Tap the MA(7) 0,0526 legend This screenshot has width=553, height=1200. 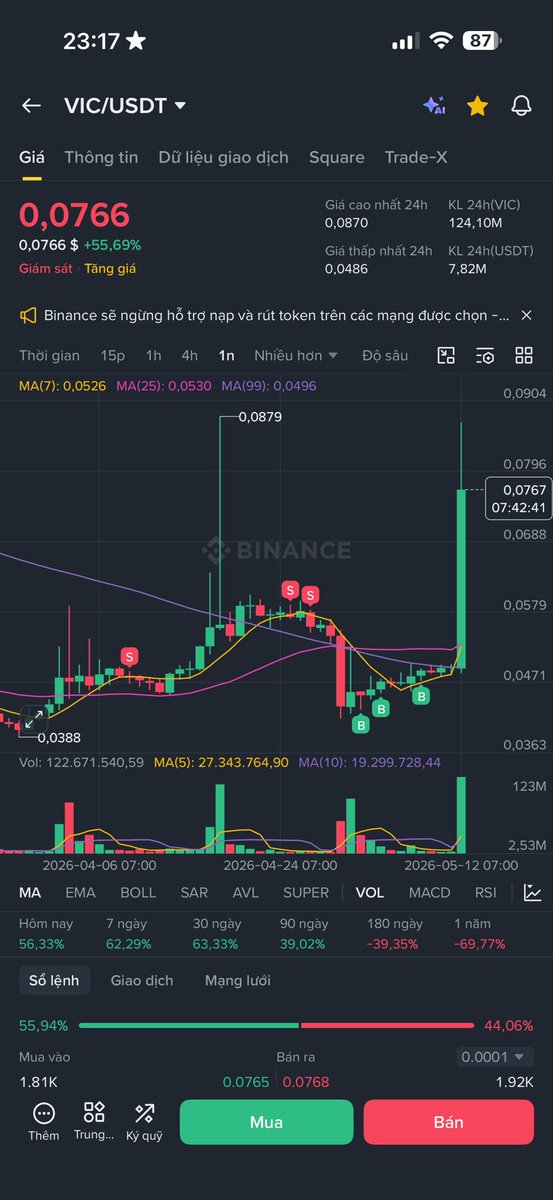tap(62, 385)
